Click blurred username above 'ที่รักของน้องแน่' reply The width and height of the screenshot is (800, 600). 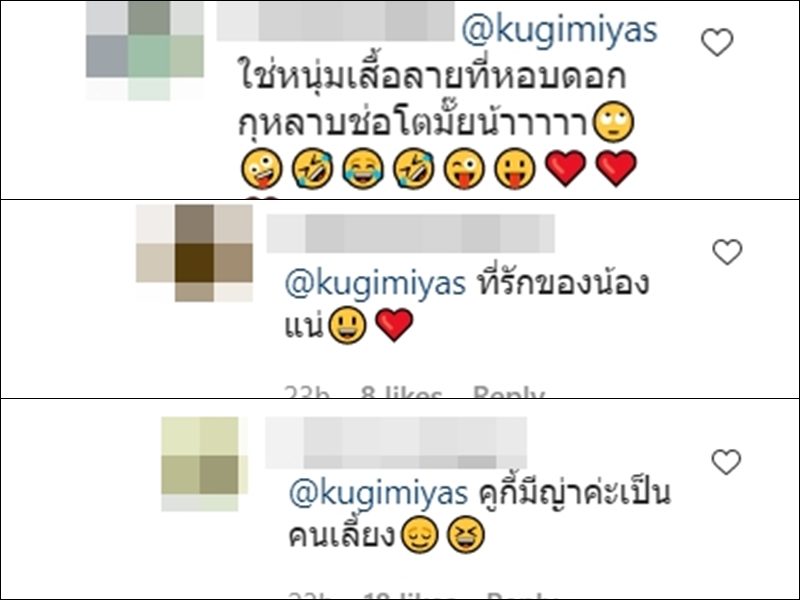[x=411, y=234]
